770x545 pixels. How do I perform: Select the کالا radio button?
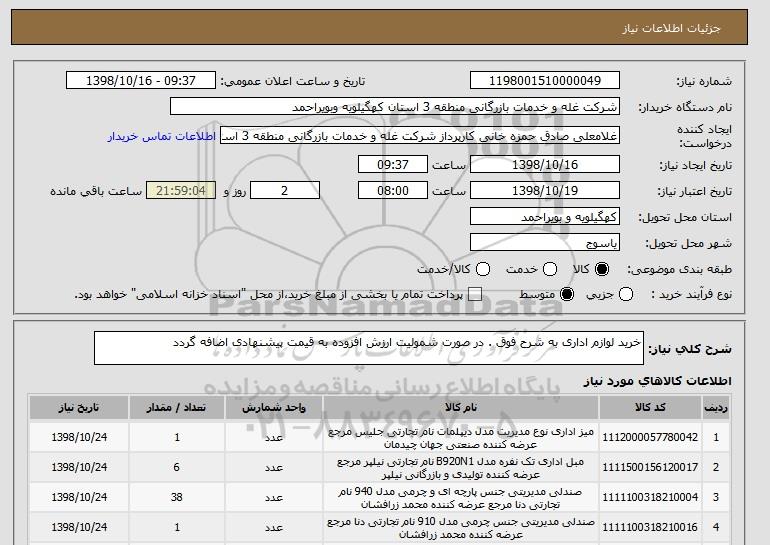coord(602,269)
